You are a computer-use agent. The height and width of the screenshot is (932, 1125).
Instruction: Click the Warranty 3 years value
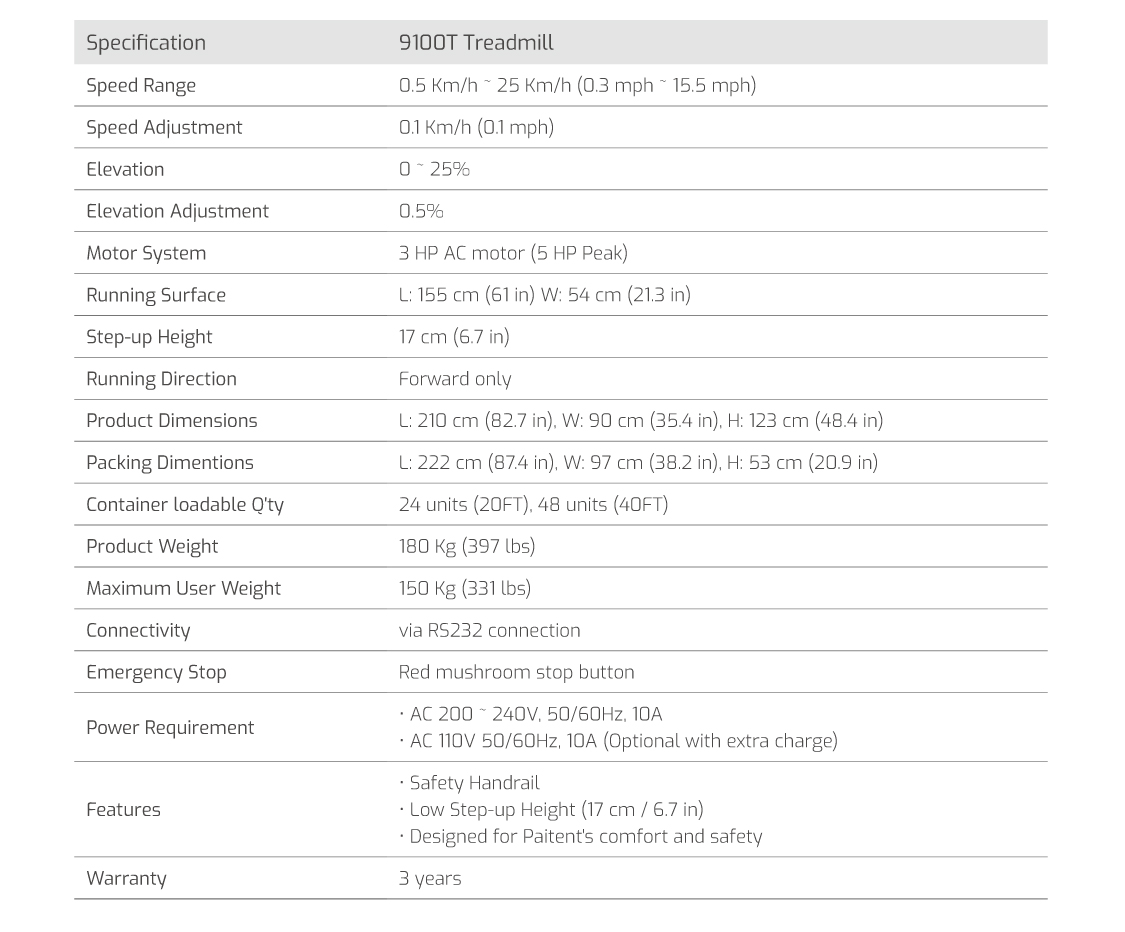click(430, 879)
